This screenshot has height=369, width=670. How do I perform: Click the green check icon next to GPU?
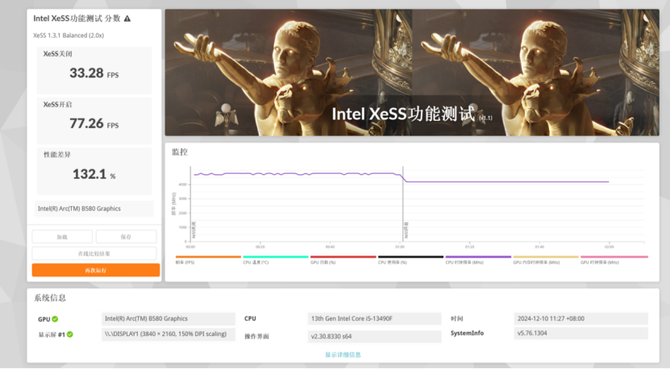(x=55, y=319)
